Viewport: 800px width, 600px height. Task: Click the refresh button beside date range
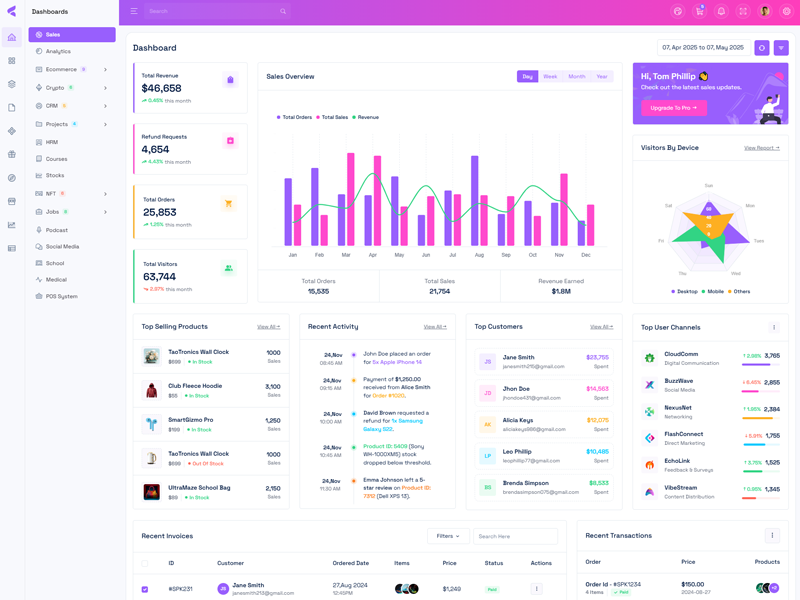(762, 48)
